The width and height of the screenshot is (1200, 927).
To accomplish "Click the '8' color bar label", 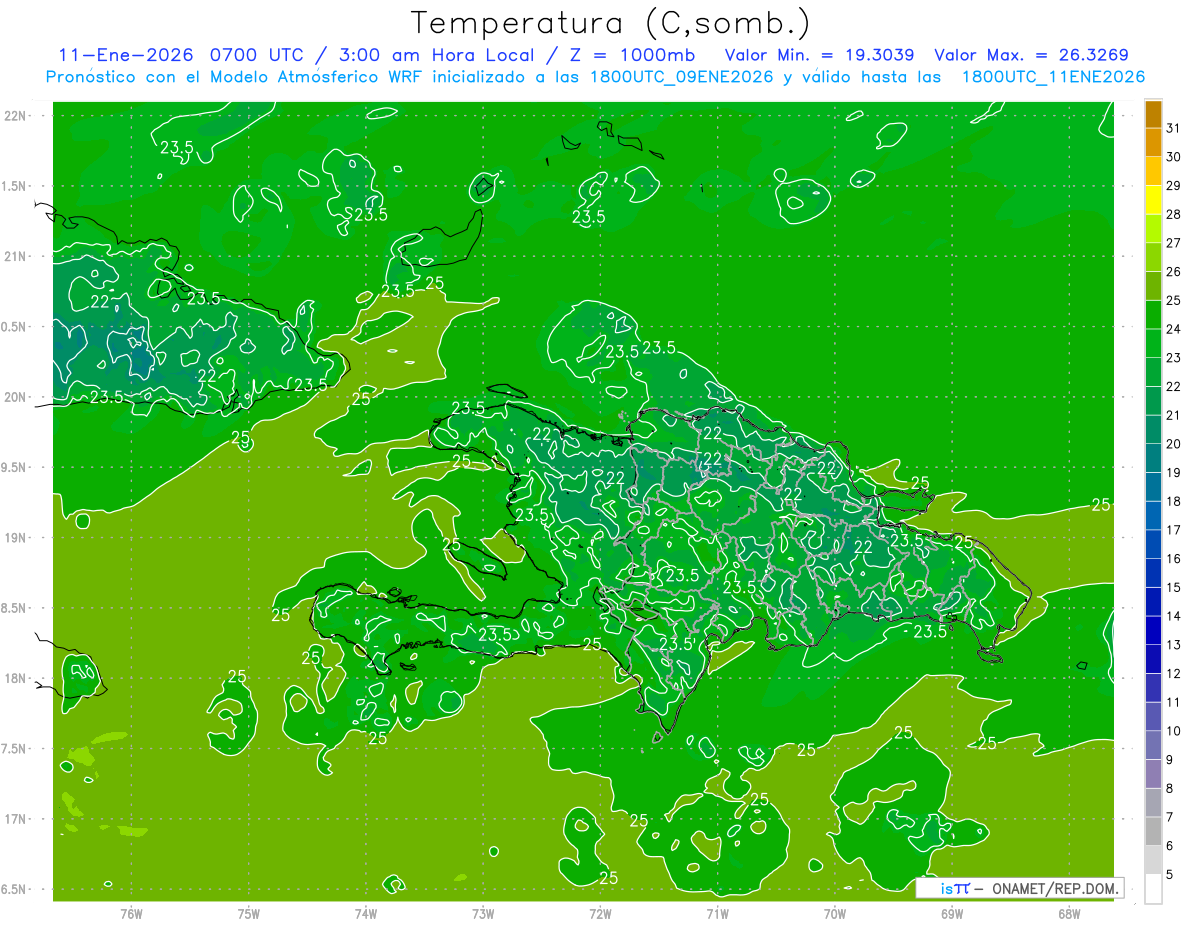I will 1170,789.
